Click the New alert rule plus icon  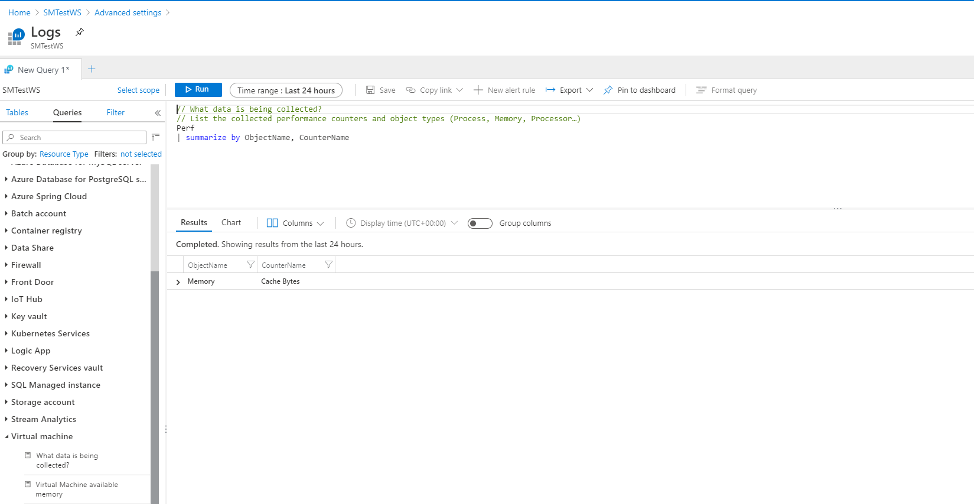coord(478,90)
